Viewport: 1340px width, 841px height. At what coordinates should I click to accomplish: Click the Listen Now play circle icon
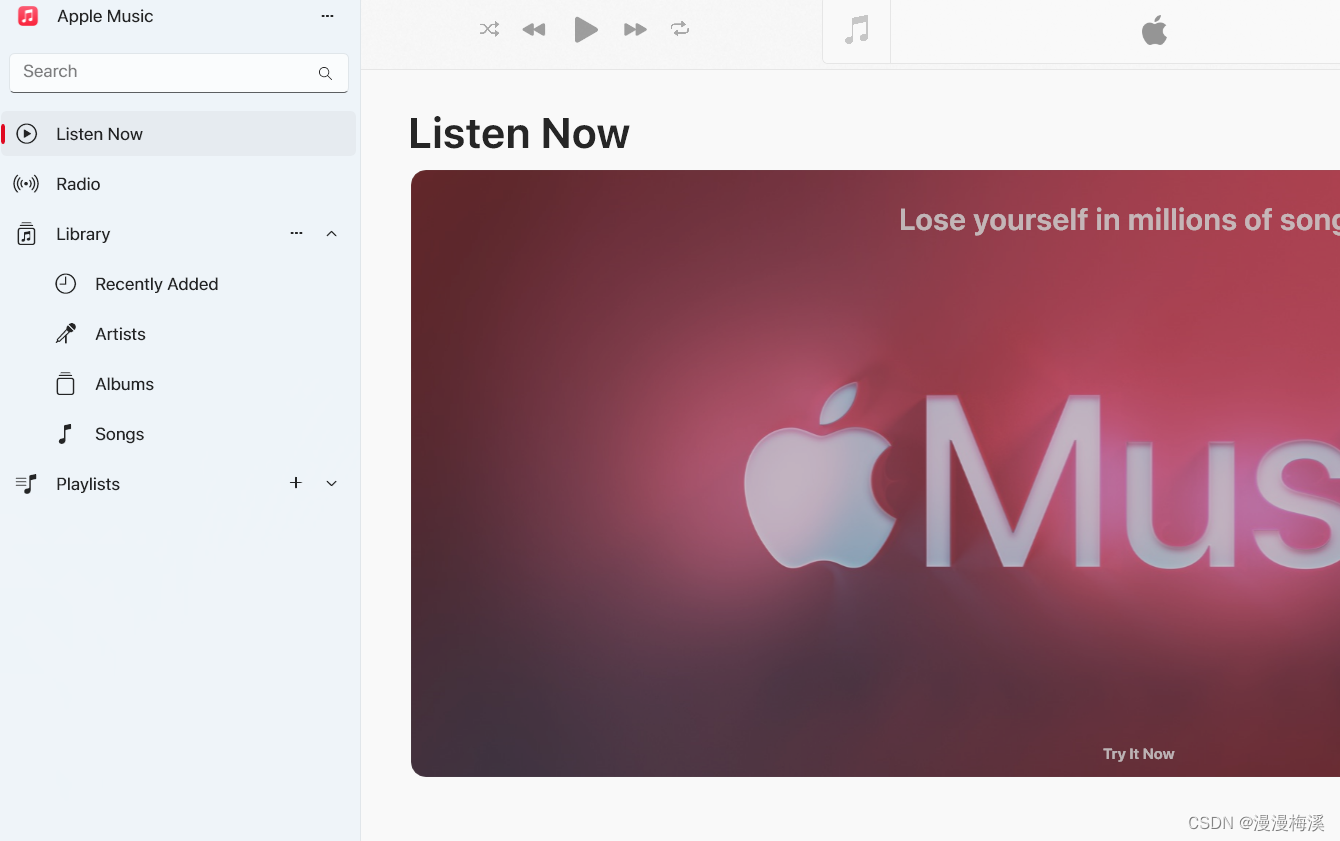(27, 134)
